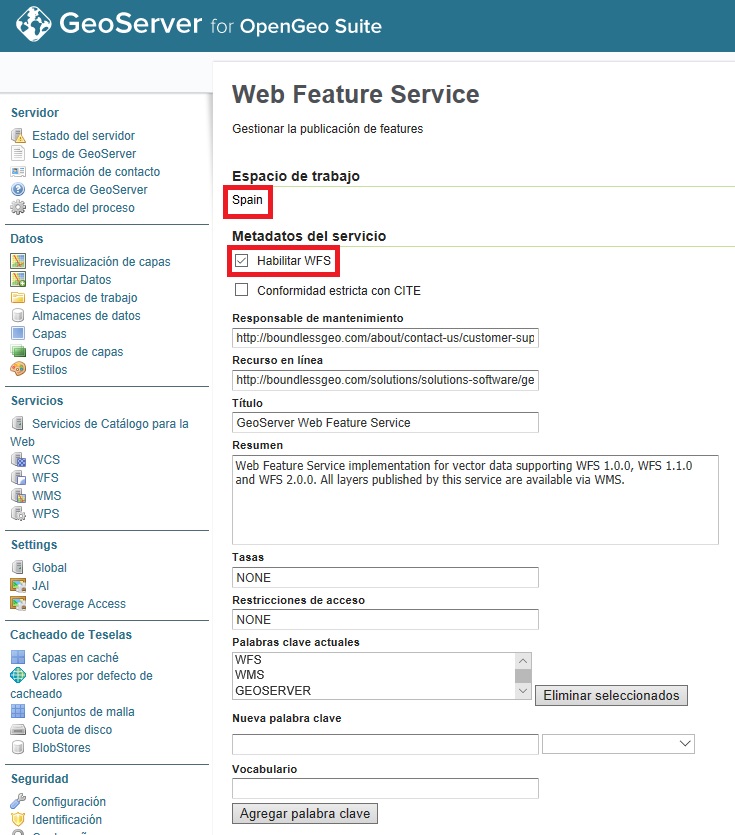The height and width of the screenshot is (835, 735).
Task: Click the Espacios de trabajo folder icon
Action: tap(18, 298)
